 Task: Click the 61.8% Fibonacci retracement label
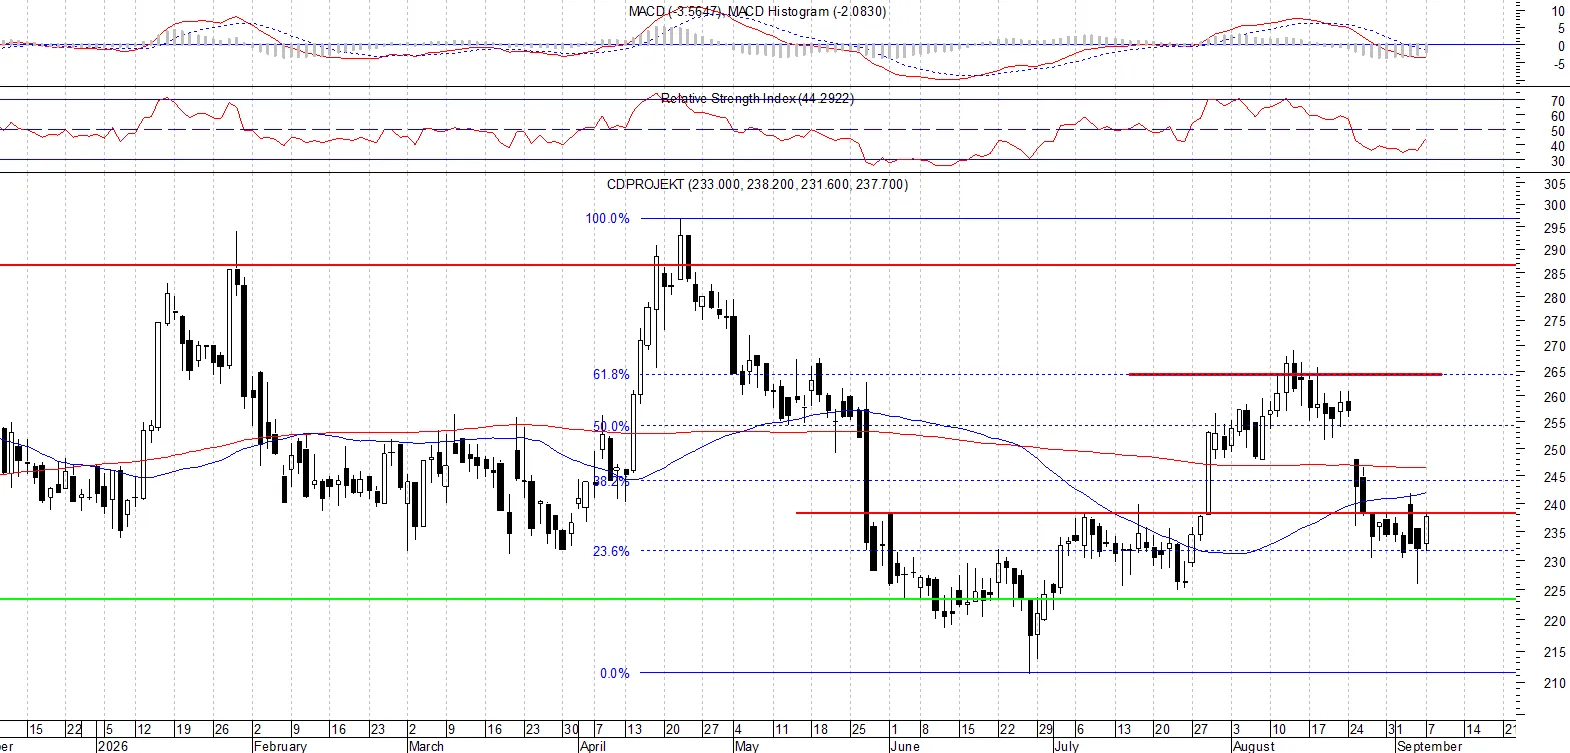tap(611, 374)
